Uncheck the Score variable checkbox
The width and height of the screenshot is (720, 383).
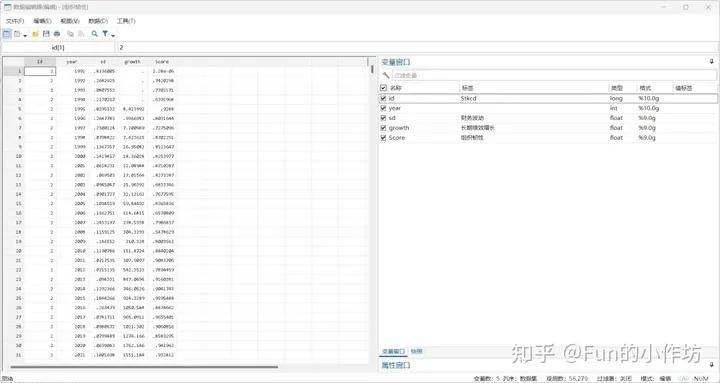click(x=383, y=138)
